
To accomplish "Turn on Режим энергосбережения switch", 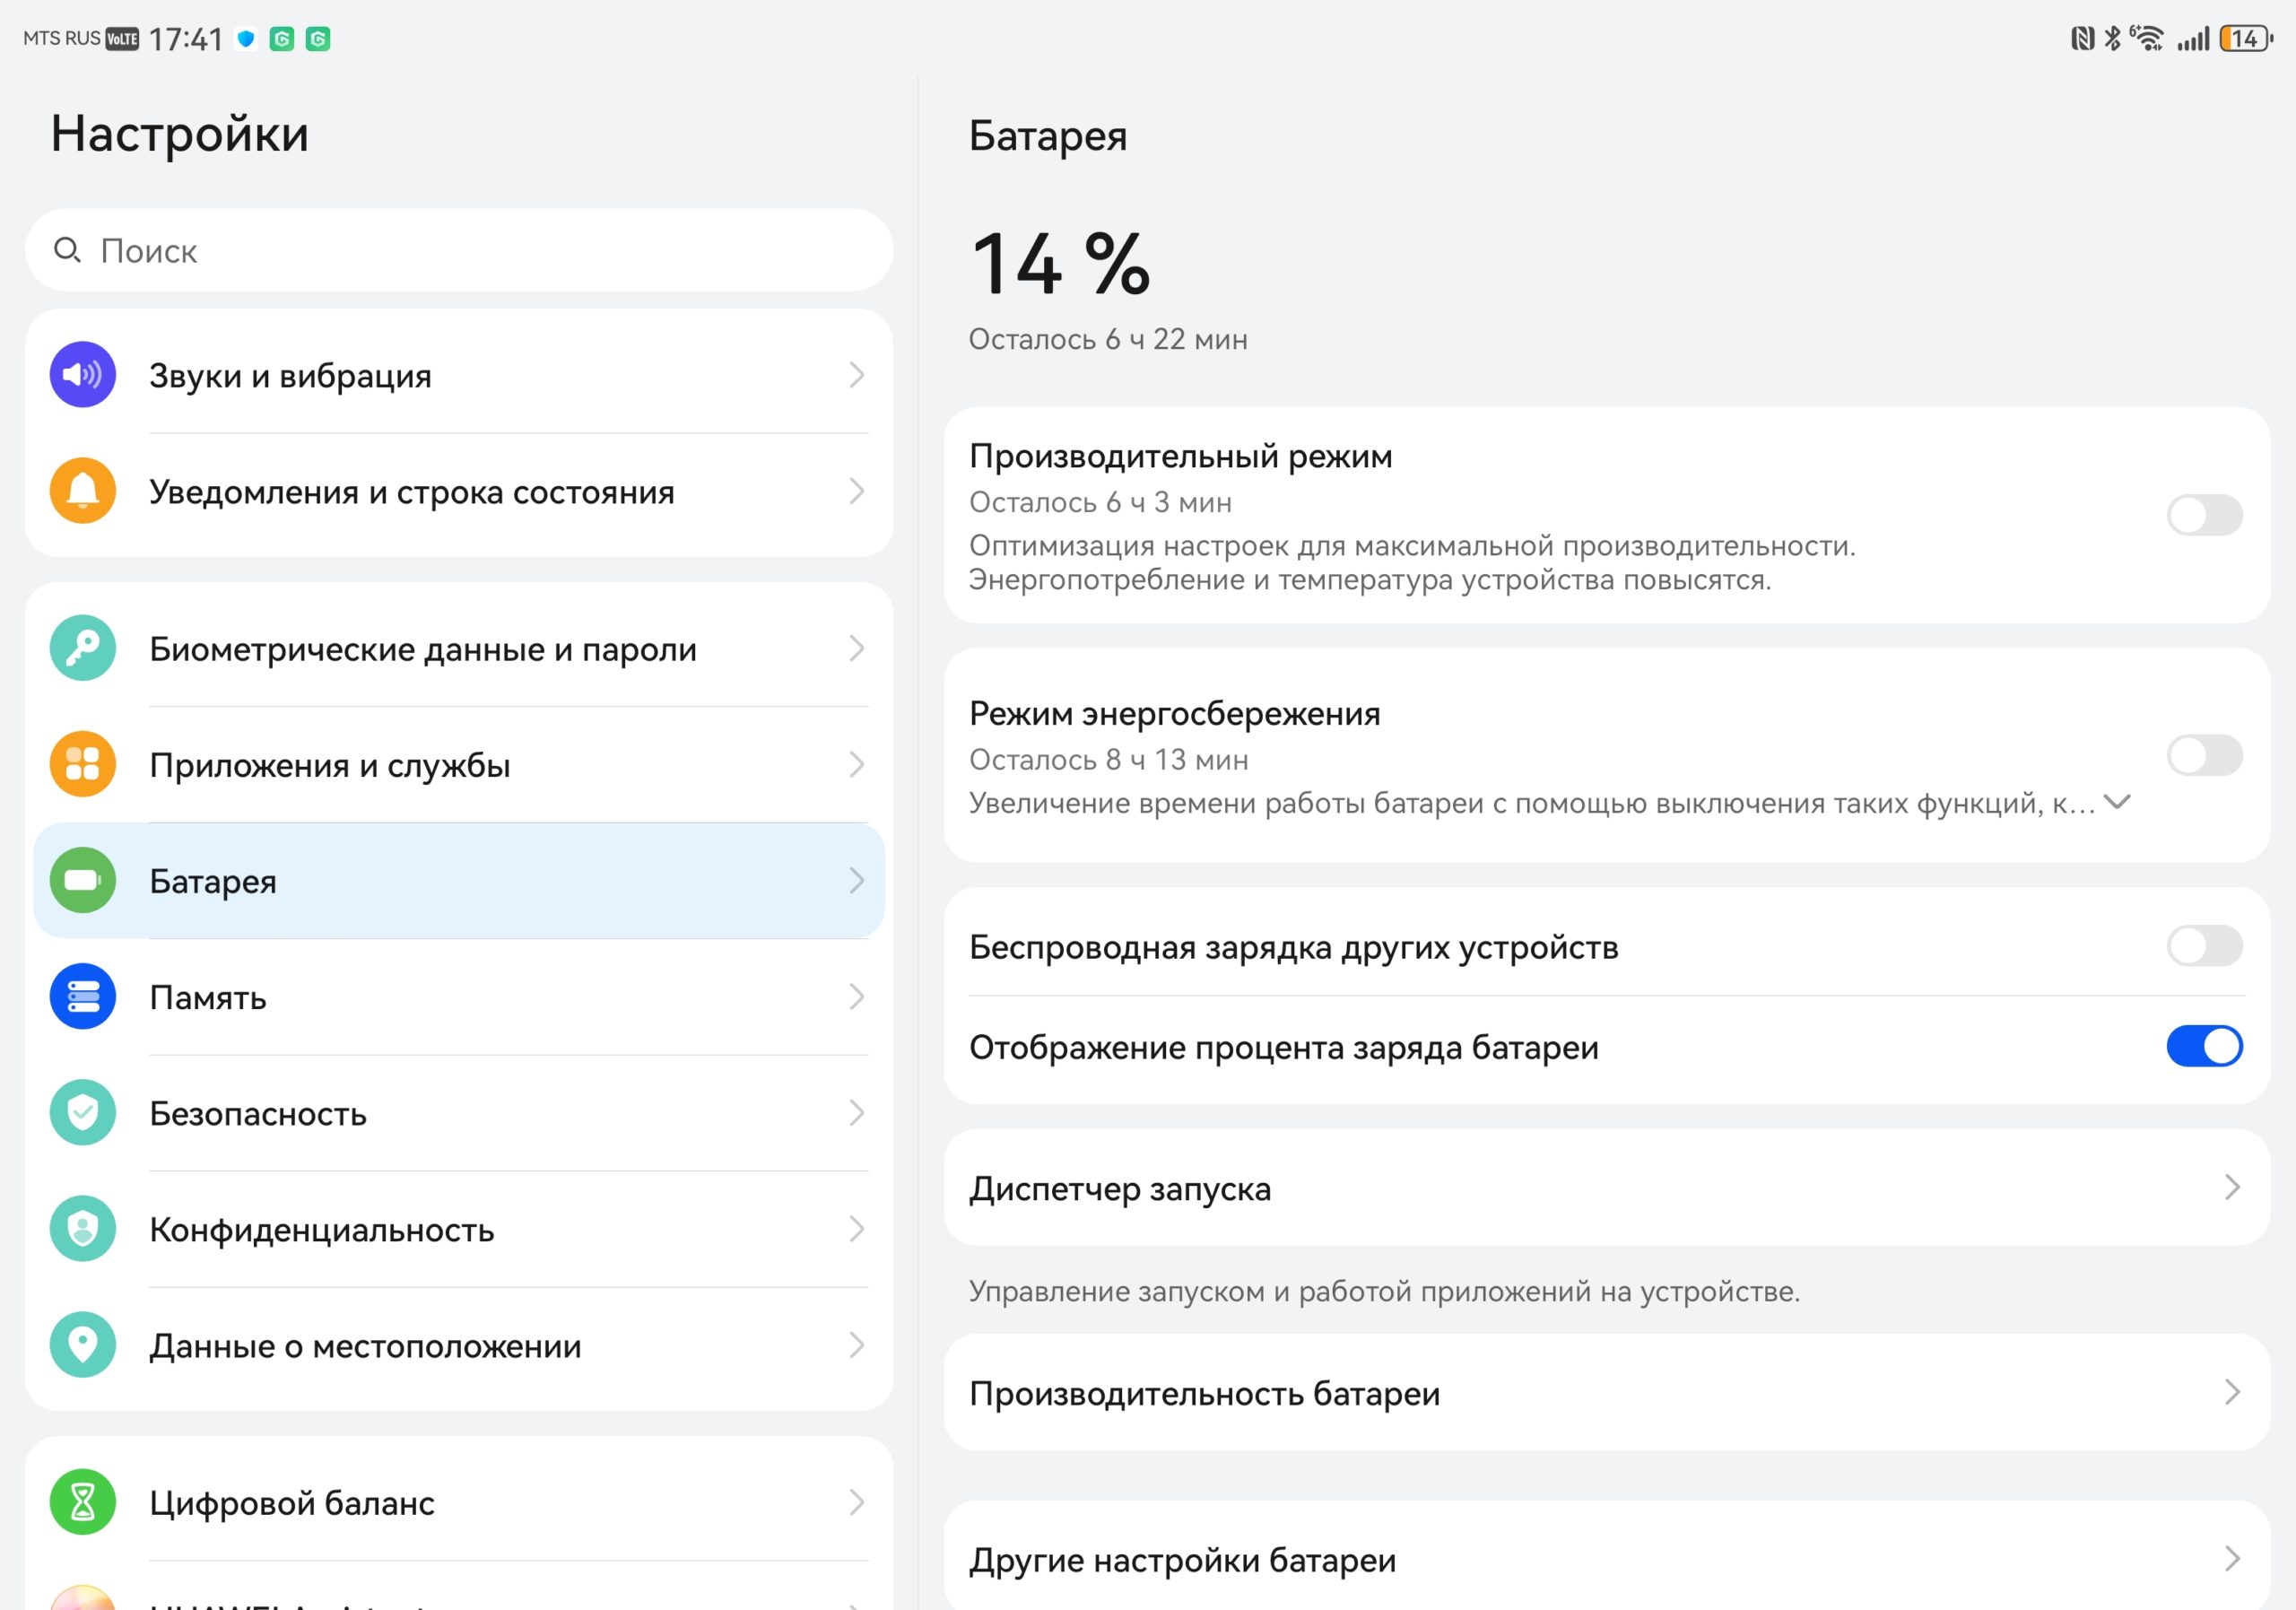I will [x=2204, y=755].
